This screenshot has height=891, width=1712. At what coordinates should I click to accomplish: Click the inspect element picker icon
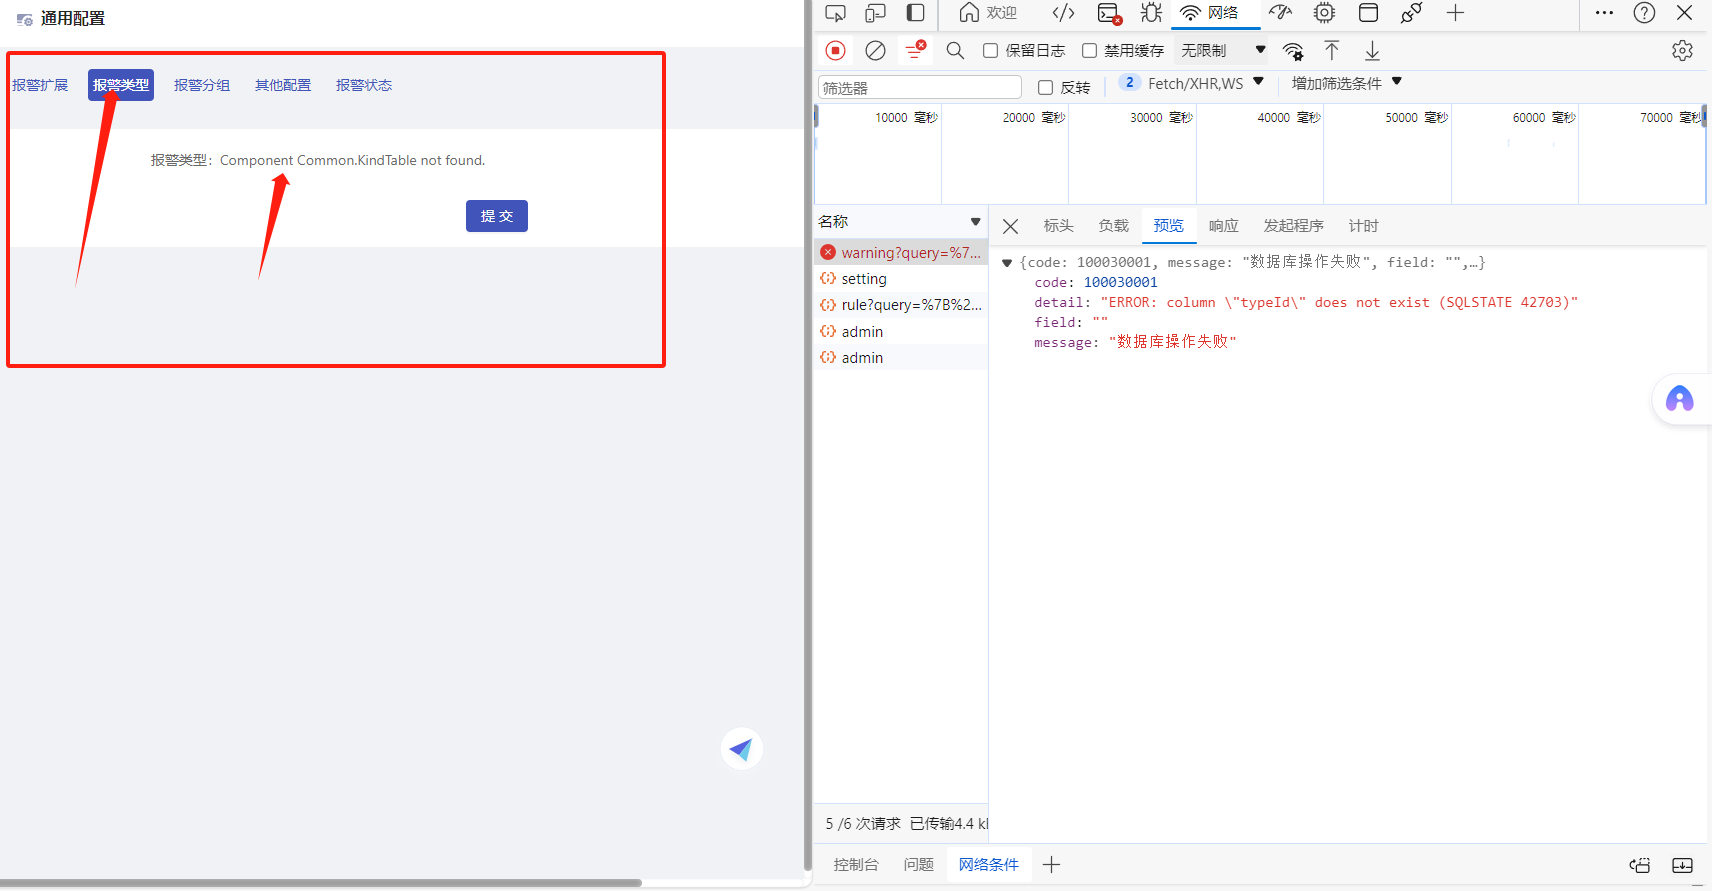coord(835,13)
